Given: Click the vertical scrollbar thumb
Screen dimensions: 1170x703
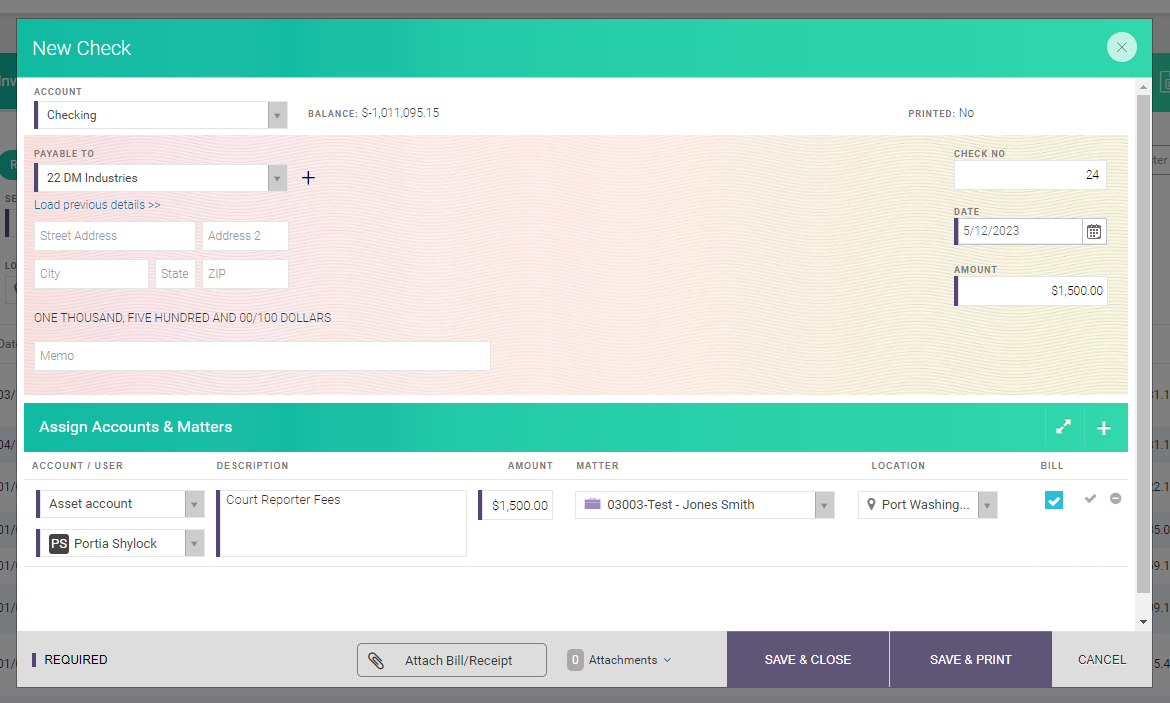Looking at the screenshot, I should coord(1143,343).
